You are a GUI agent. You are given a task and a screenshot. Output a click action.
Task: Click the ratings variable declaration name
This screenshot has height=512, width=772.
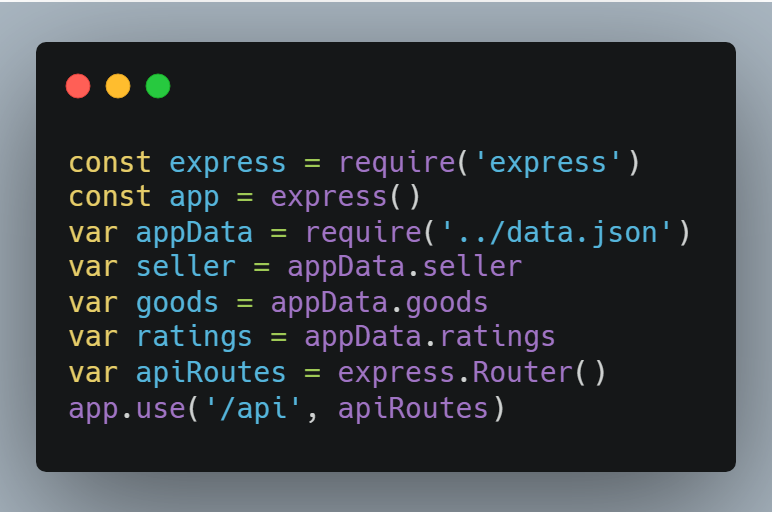click(194, 338)
